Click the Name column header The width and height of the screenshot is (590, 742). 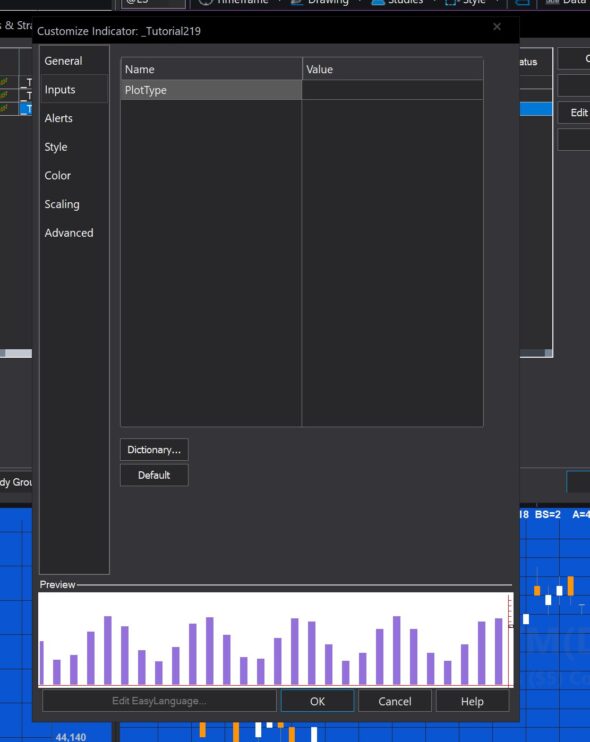coord(211,69)
